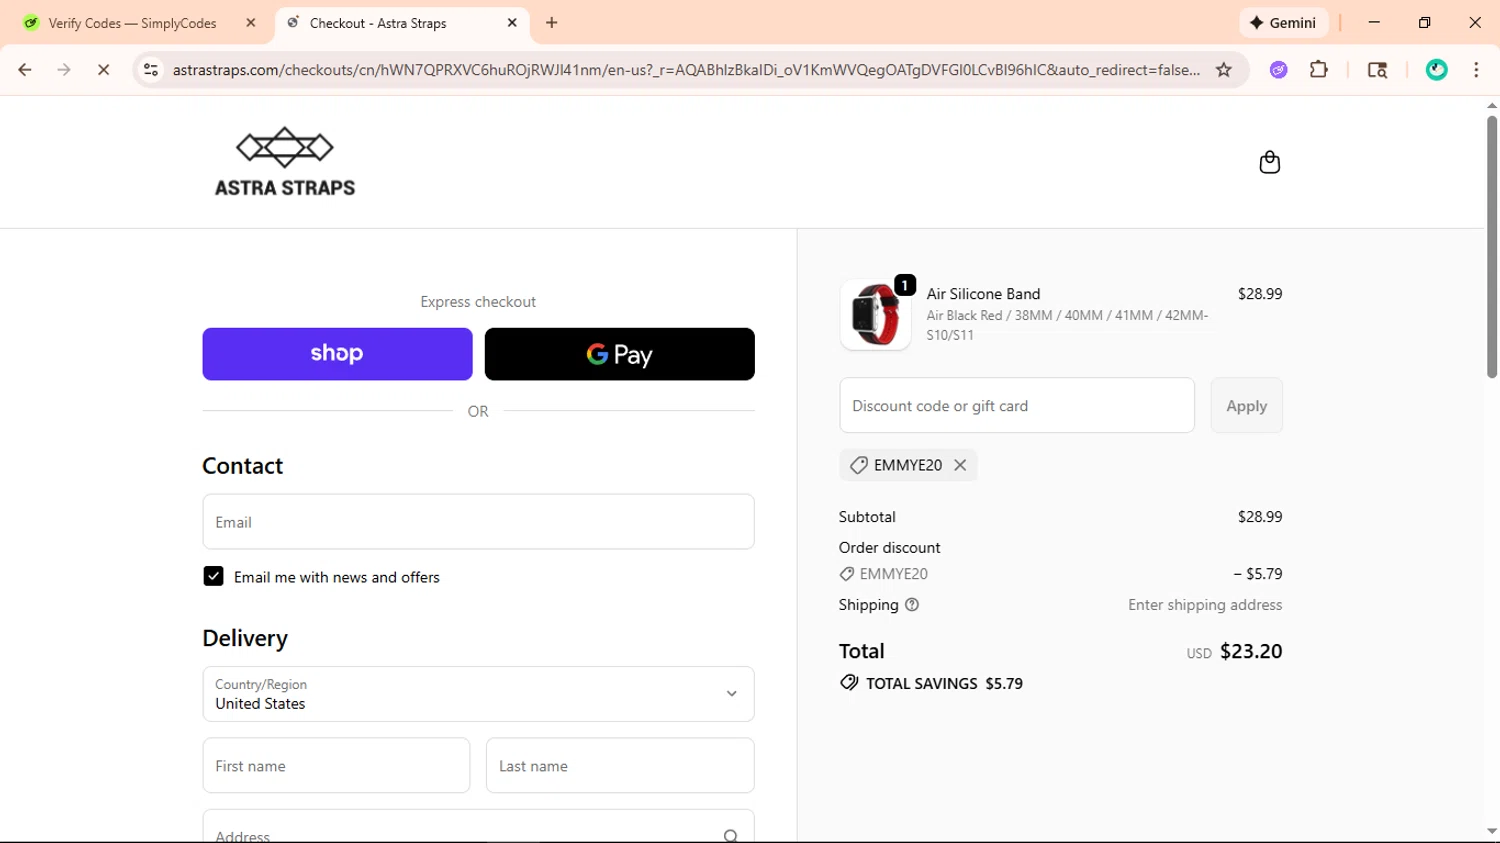The height and width of the screenshot is (843, 1500).
Task: Go forward in browser history
Action: tap(64, 70)
